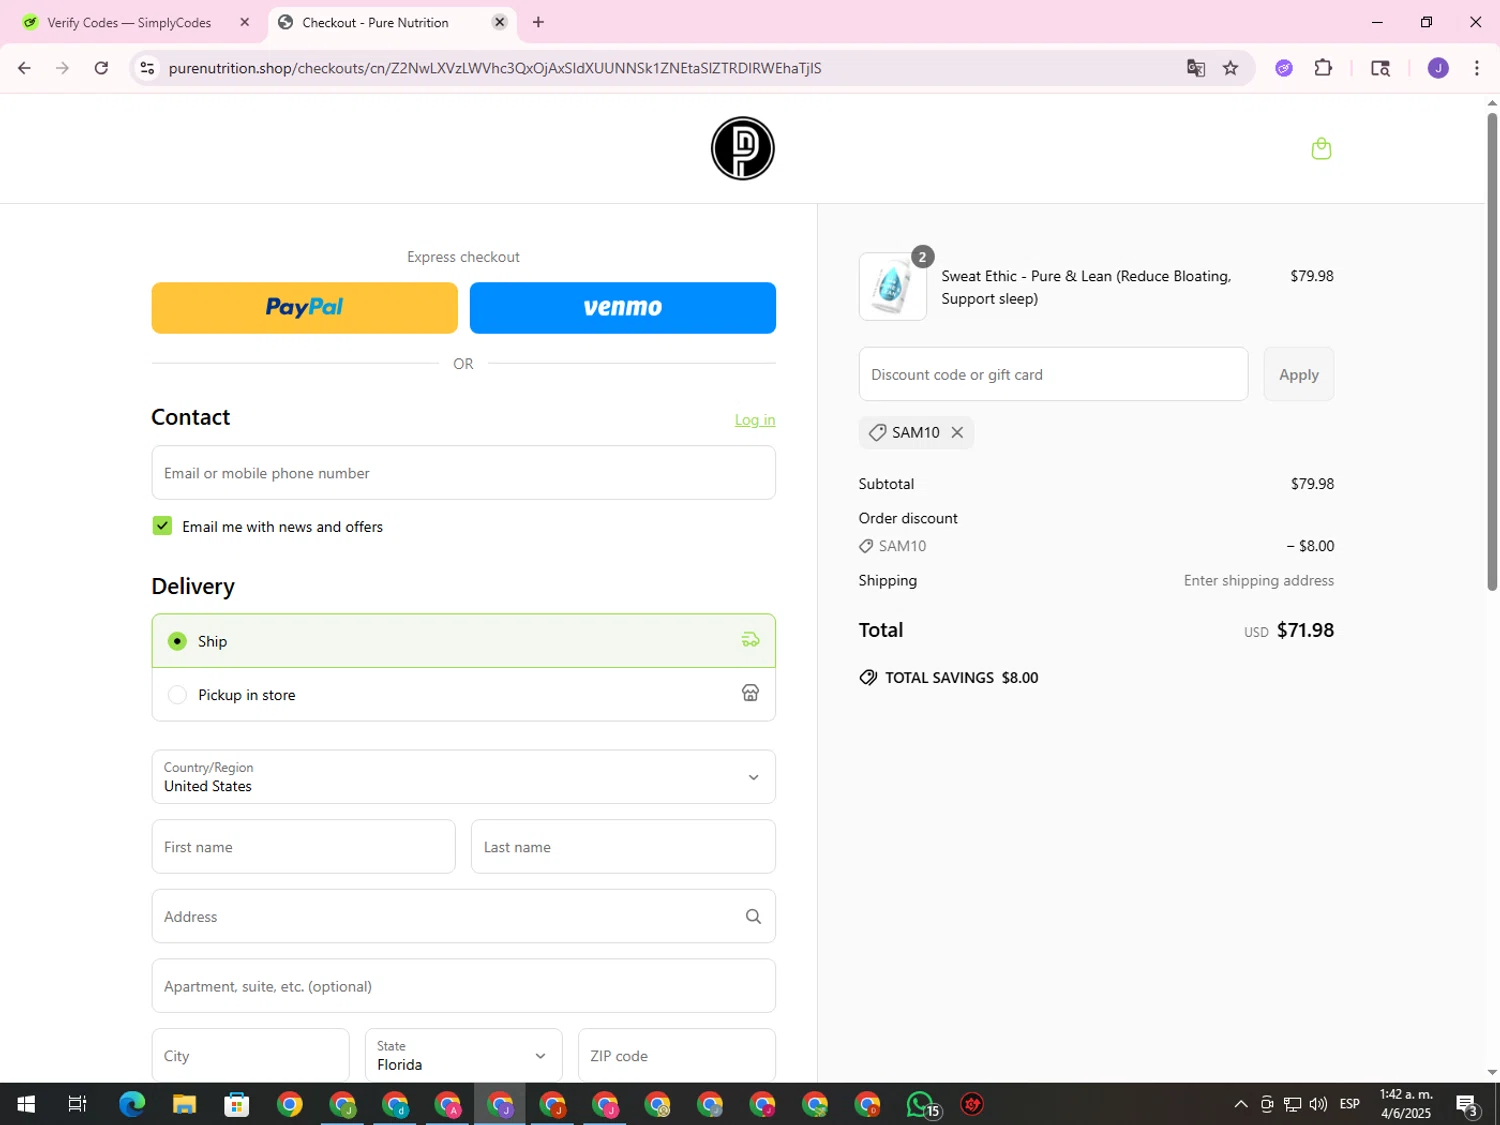
Task: Close the Verify Codes tab
Action: pyautogui.click(x=244, y=22)
